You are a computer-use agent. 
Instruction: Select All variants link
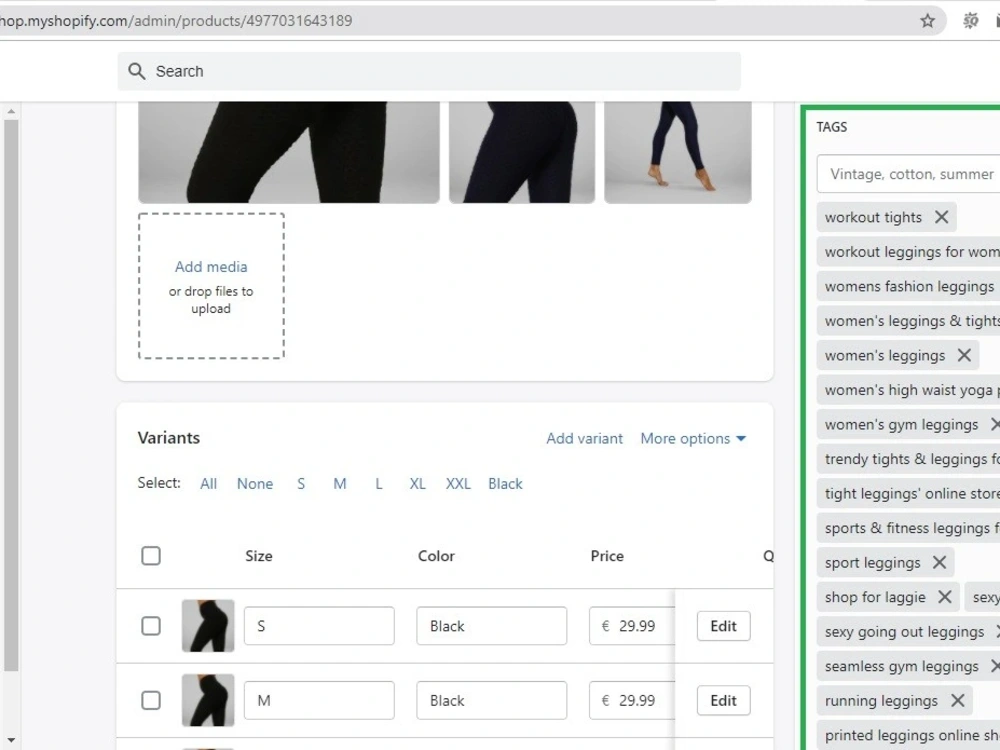209,483
